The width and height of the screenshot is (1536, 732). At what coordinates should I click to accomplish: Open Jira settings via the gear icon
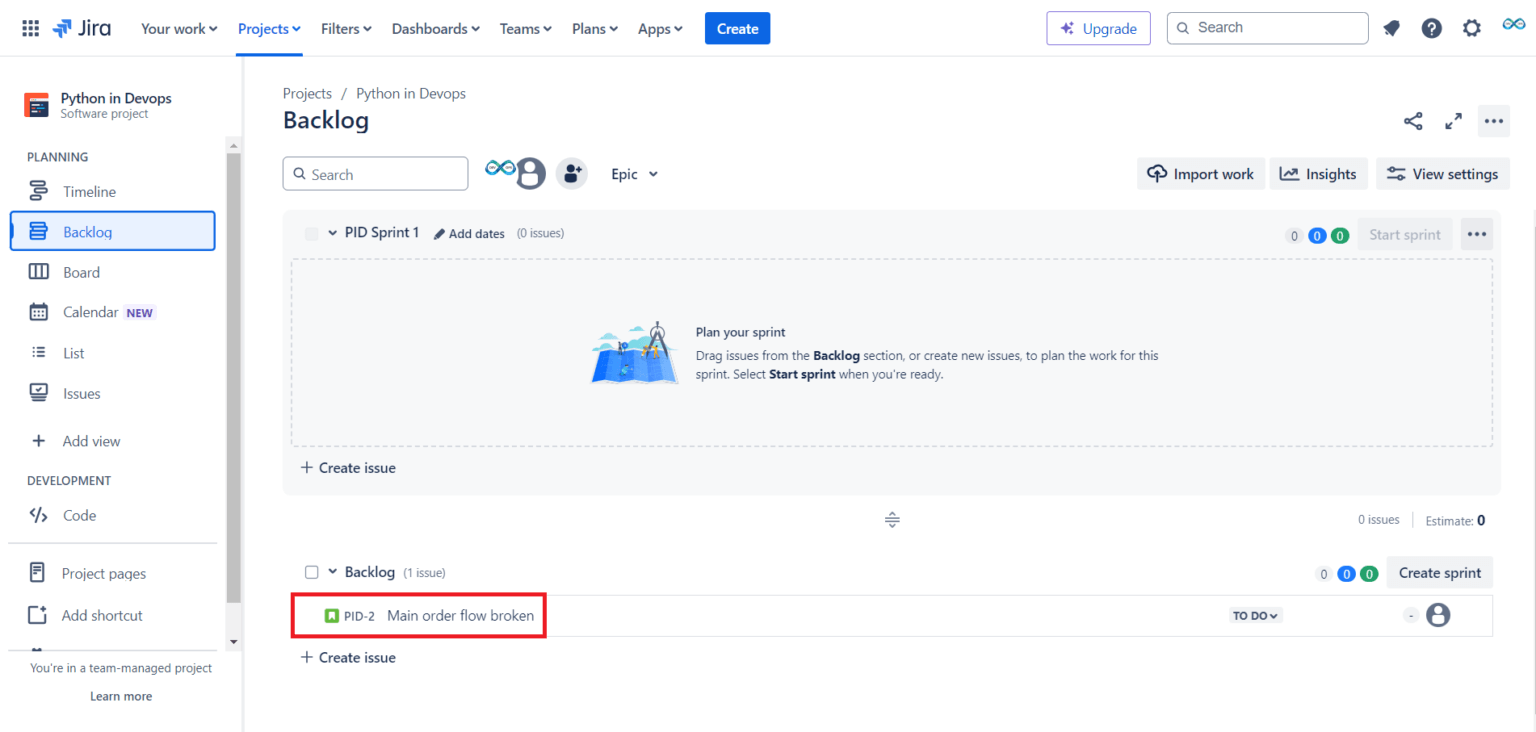tap(1472, 28)
